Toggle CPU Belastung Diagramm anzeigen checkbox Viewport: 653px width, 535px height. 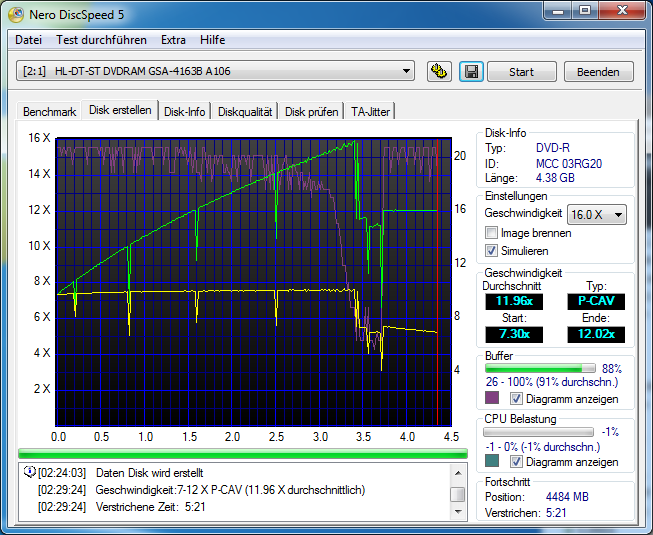(516, 461)
